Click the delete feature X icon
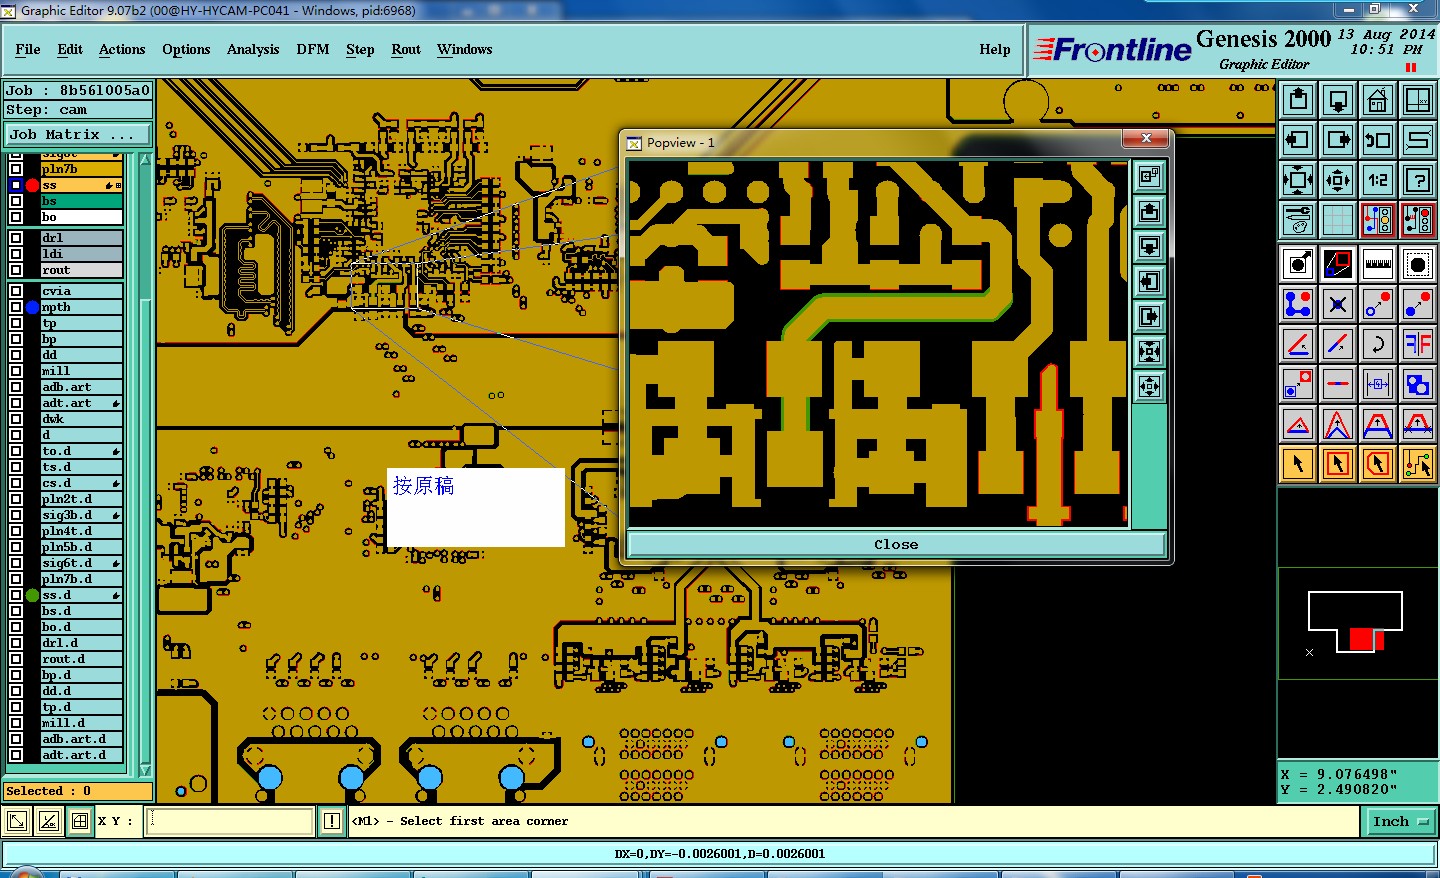This screenshot has height=878, width=1440. coord(1338,304)
